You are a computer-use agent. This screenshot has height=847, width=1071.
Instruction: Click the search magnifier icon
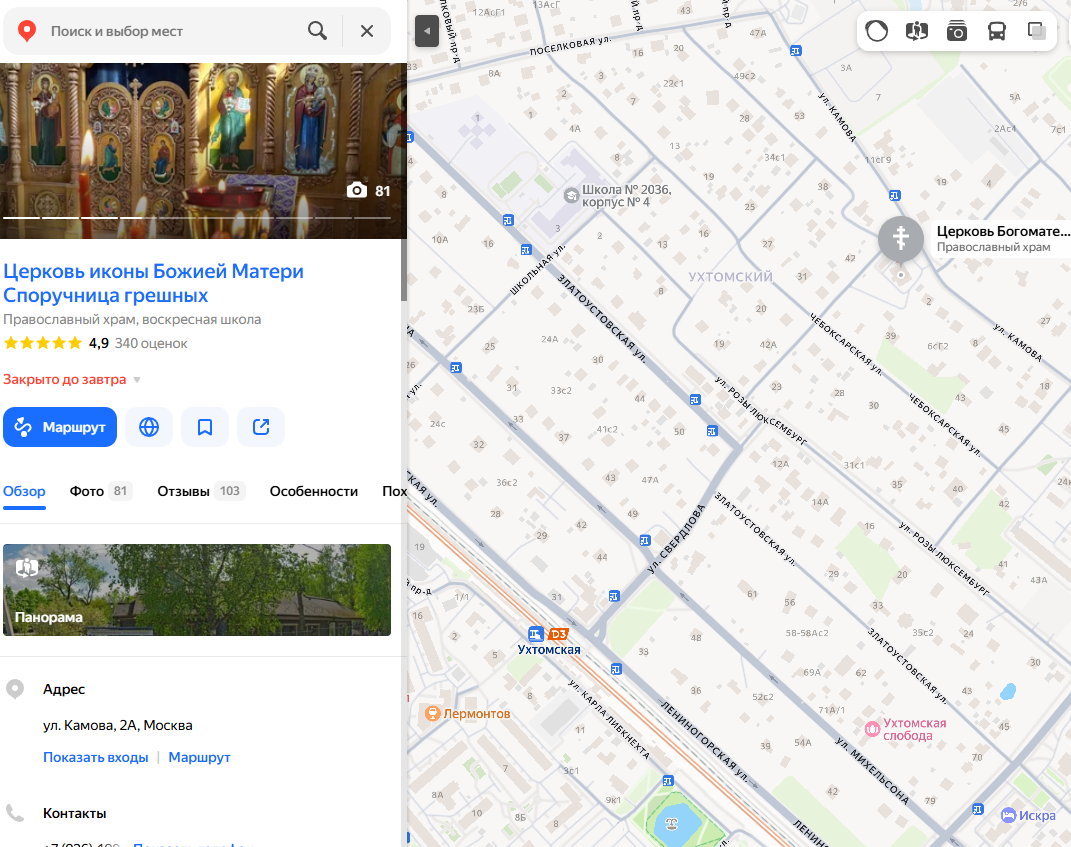point(317,31)
